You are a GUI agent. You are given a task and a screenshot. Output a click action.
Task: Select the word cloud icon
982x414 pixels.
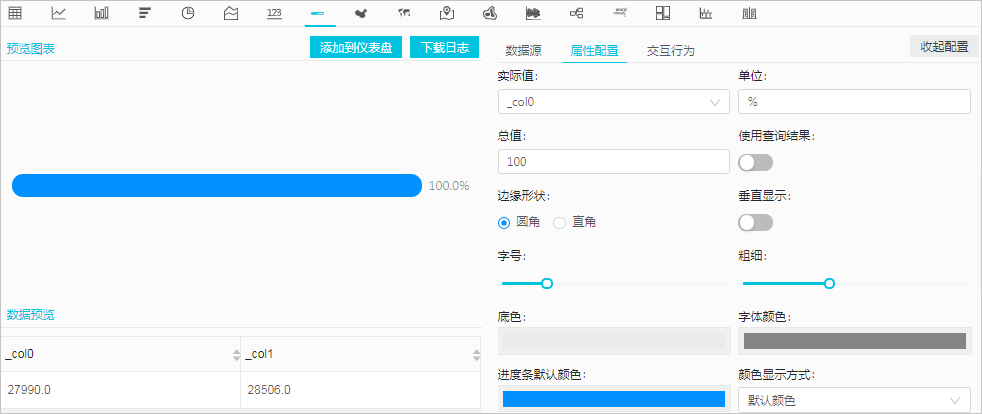click(620, 13)
